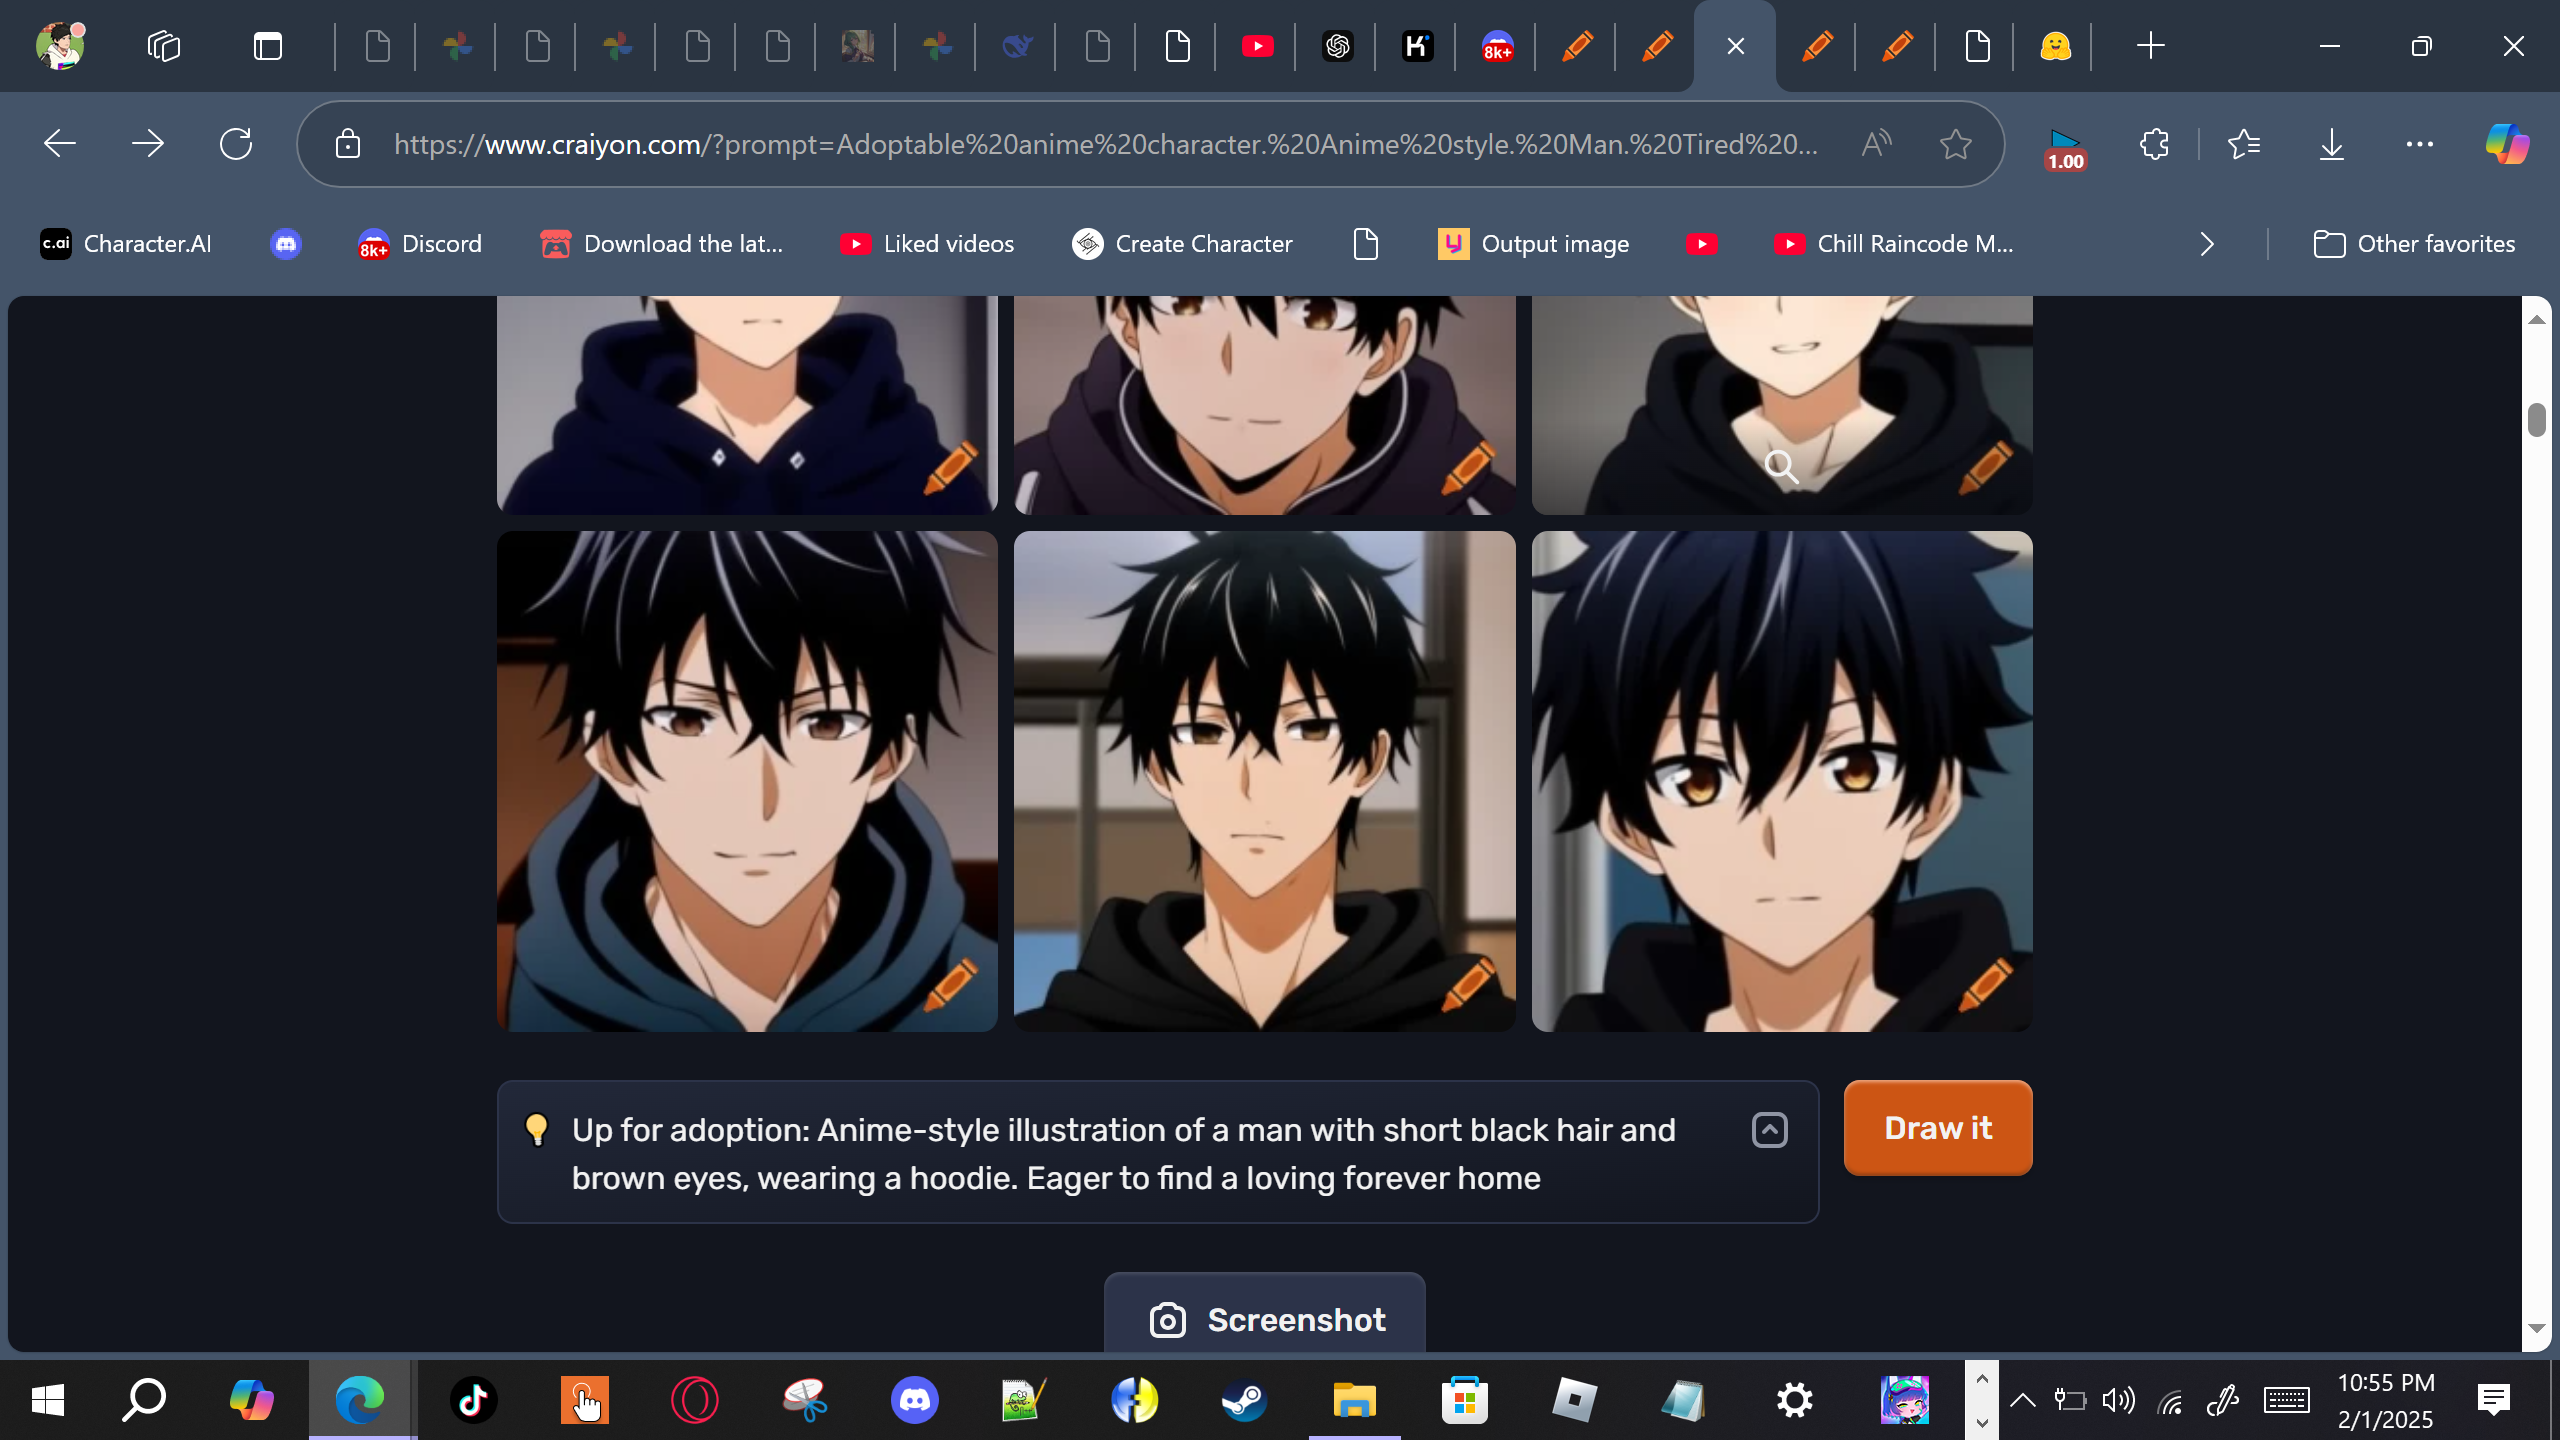Switch to the YouTube tab
This screenshot has width=2560, height=1440.
coord(1257,46)
